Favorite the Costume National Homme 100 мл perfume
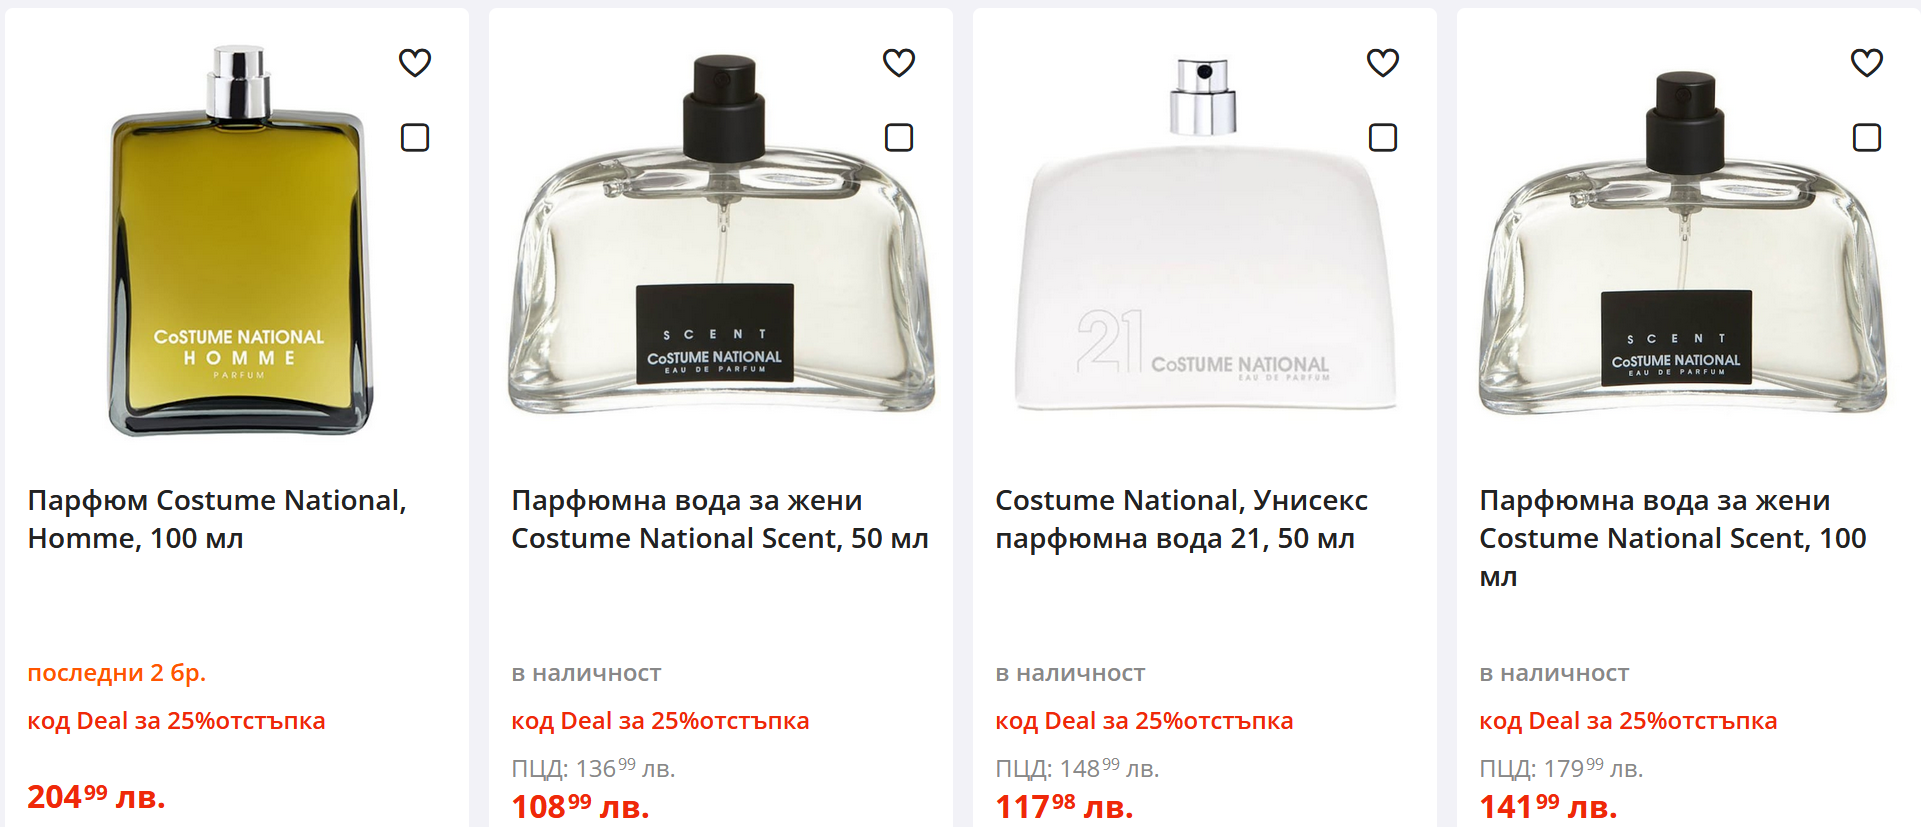This screenshot has width=1921, height=827. pyautogui.click(x=415, y=63)
